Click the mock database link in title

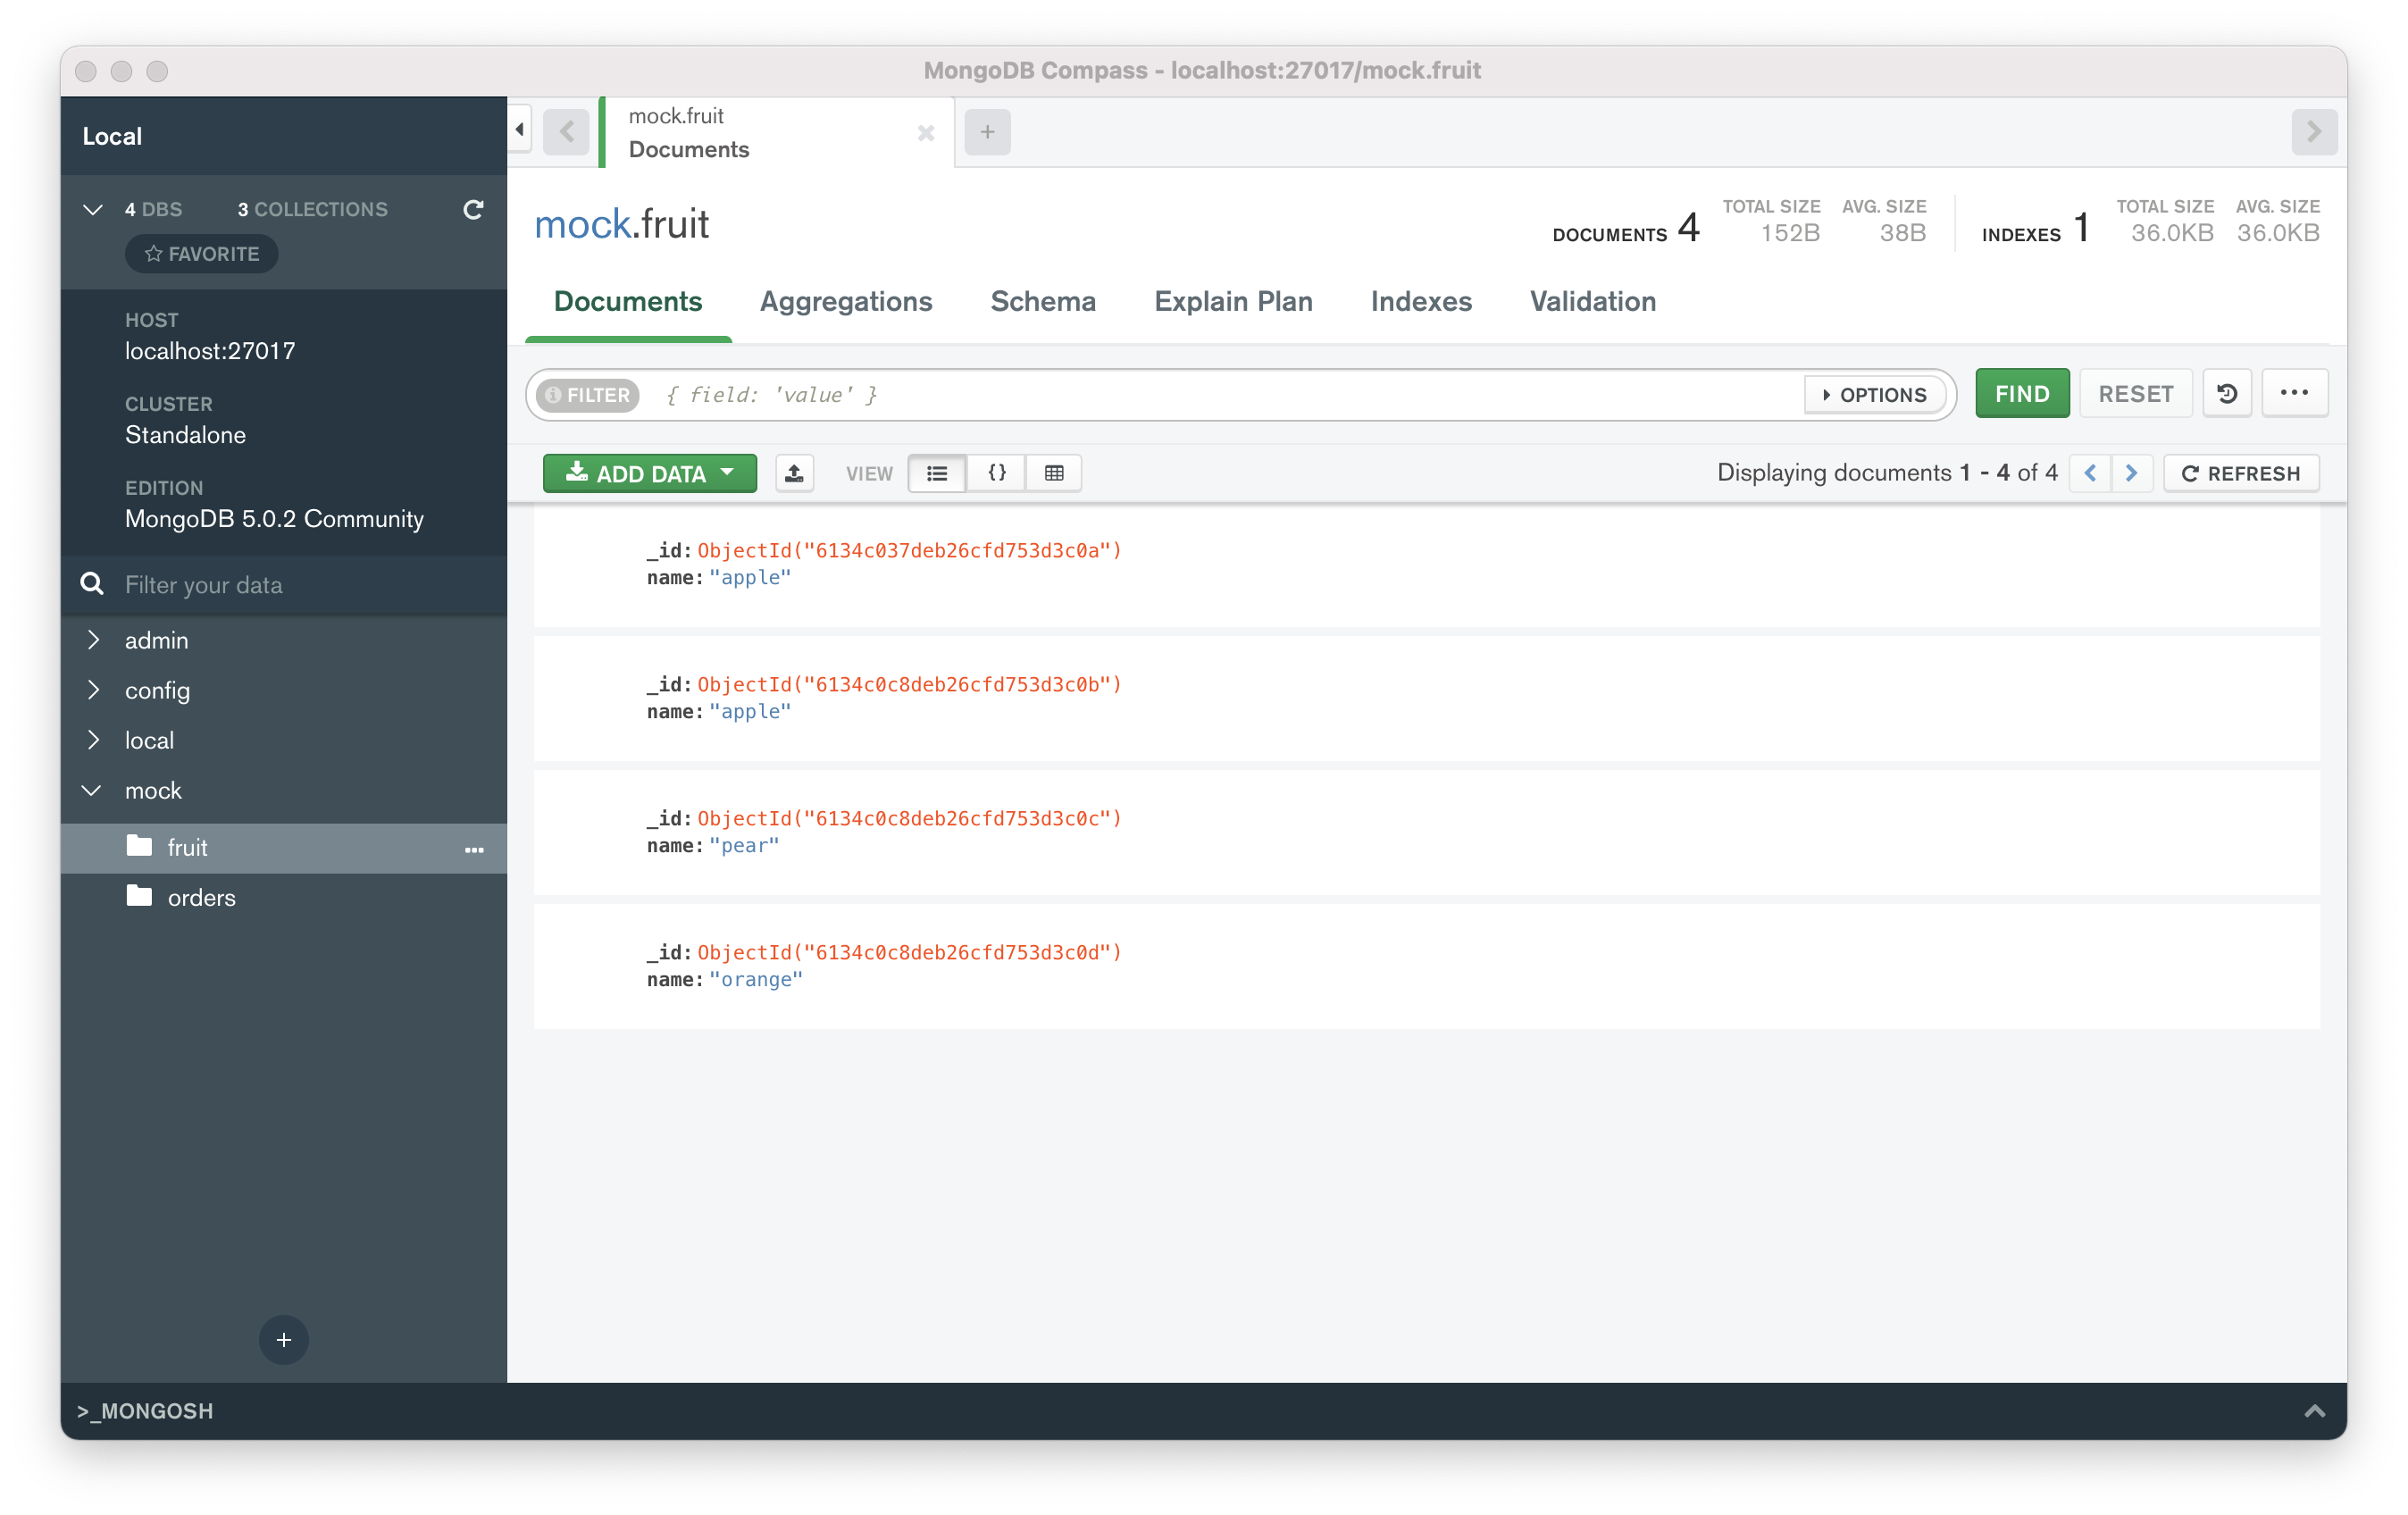(x=583, y=224)
